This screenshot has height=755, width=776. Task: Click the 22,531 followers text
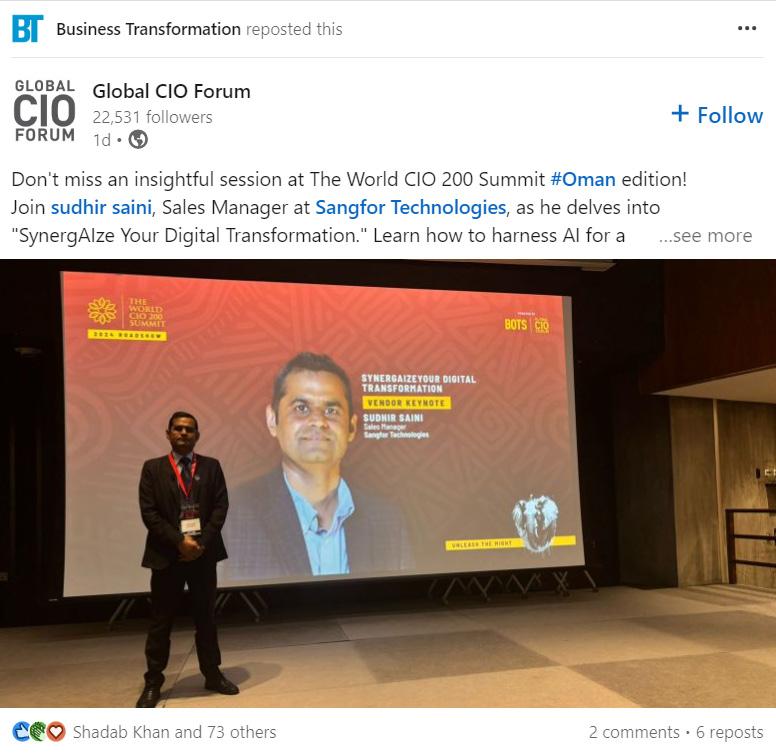[x=152, y=117]
